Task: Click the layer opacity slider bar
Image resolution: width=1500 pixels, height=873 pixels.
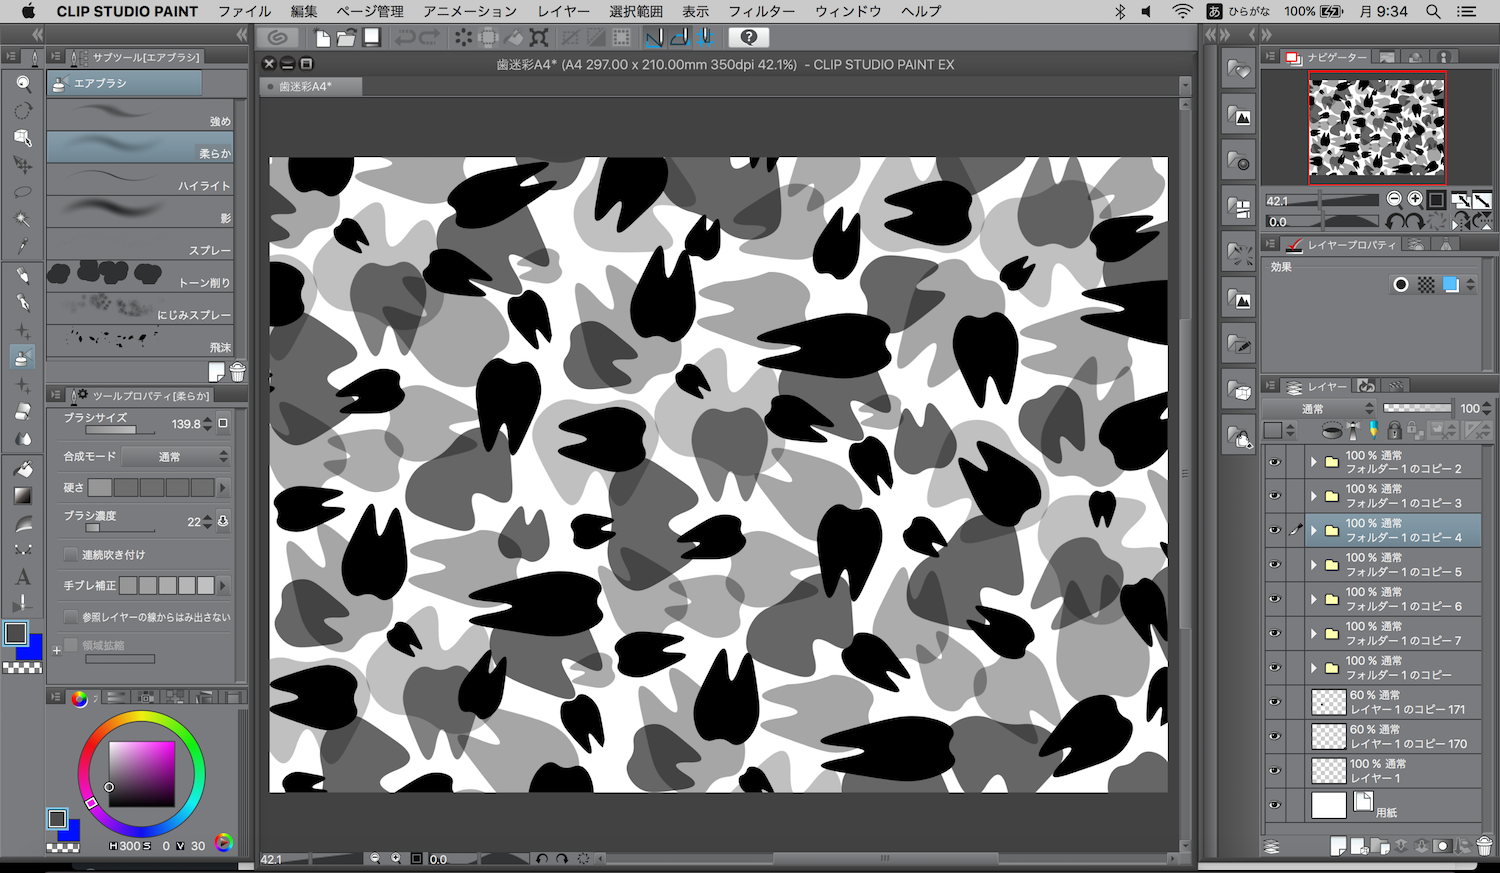Action: point(1417,408)
